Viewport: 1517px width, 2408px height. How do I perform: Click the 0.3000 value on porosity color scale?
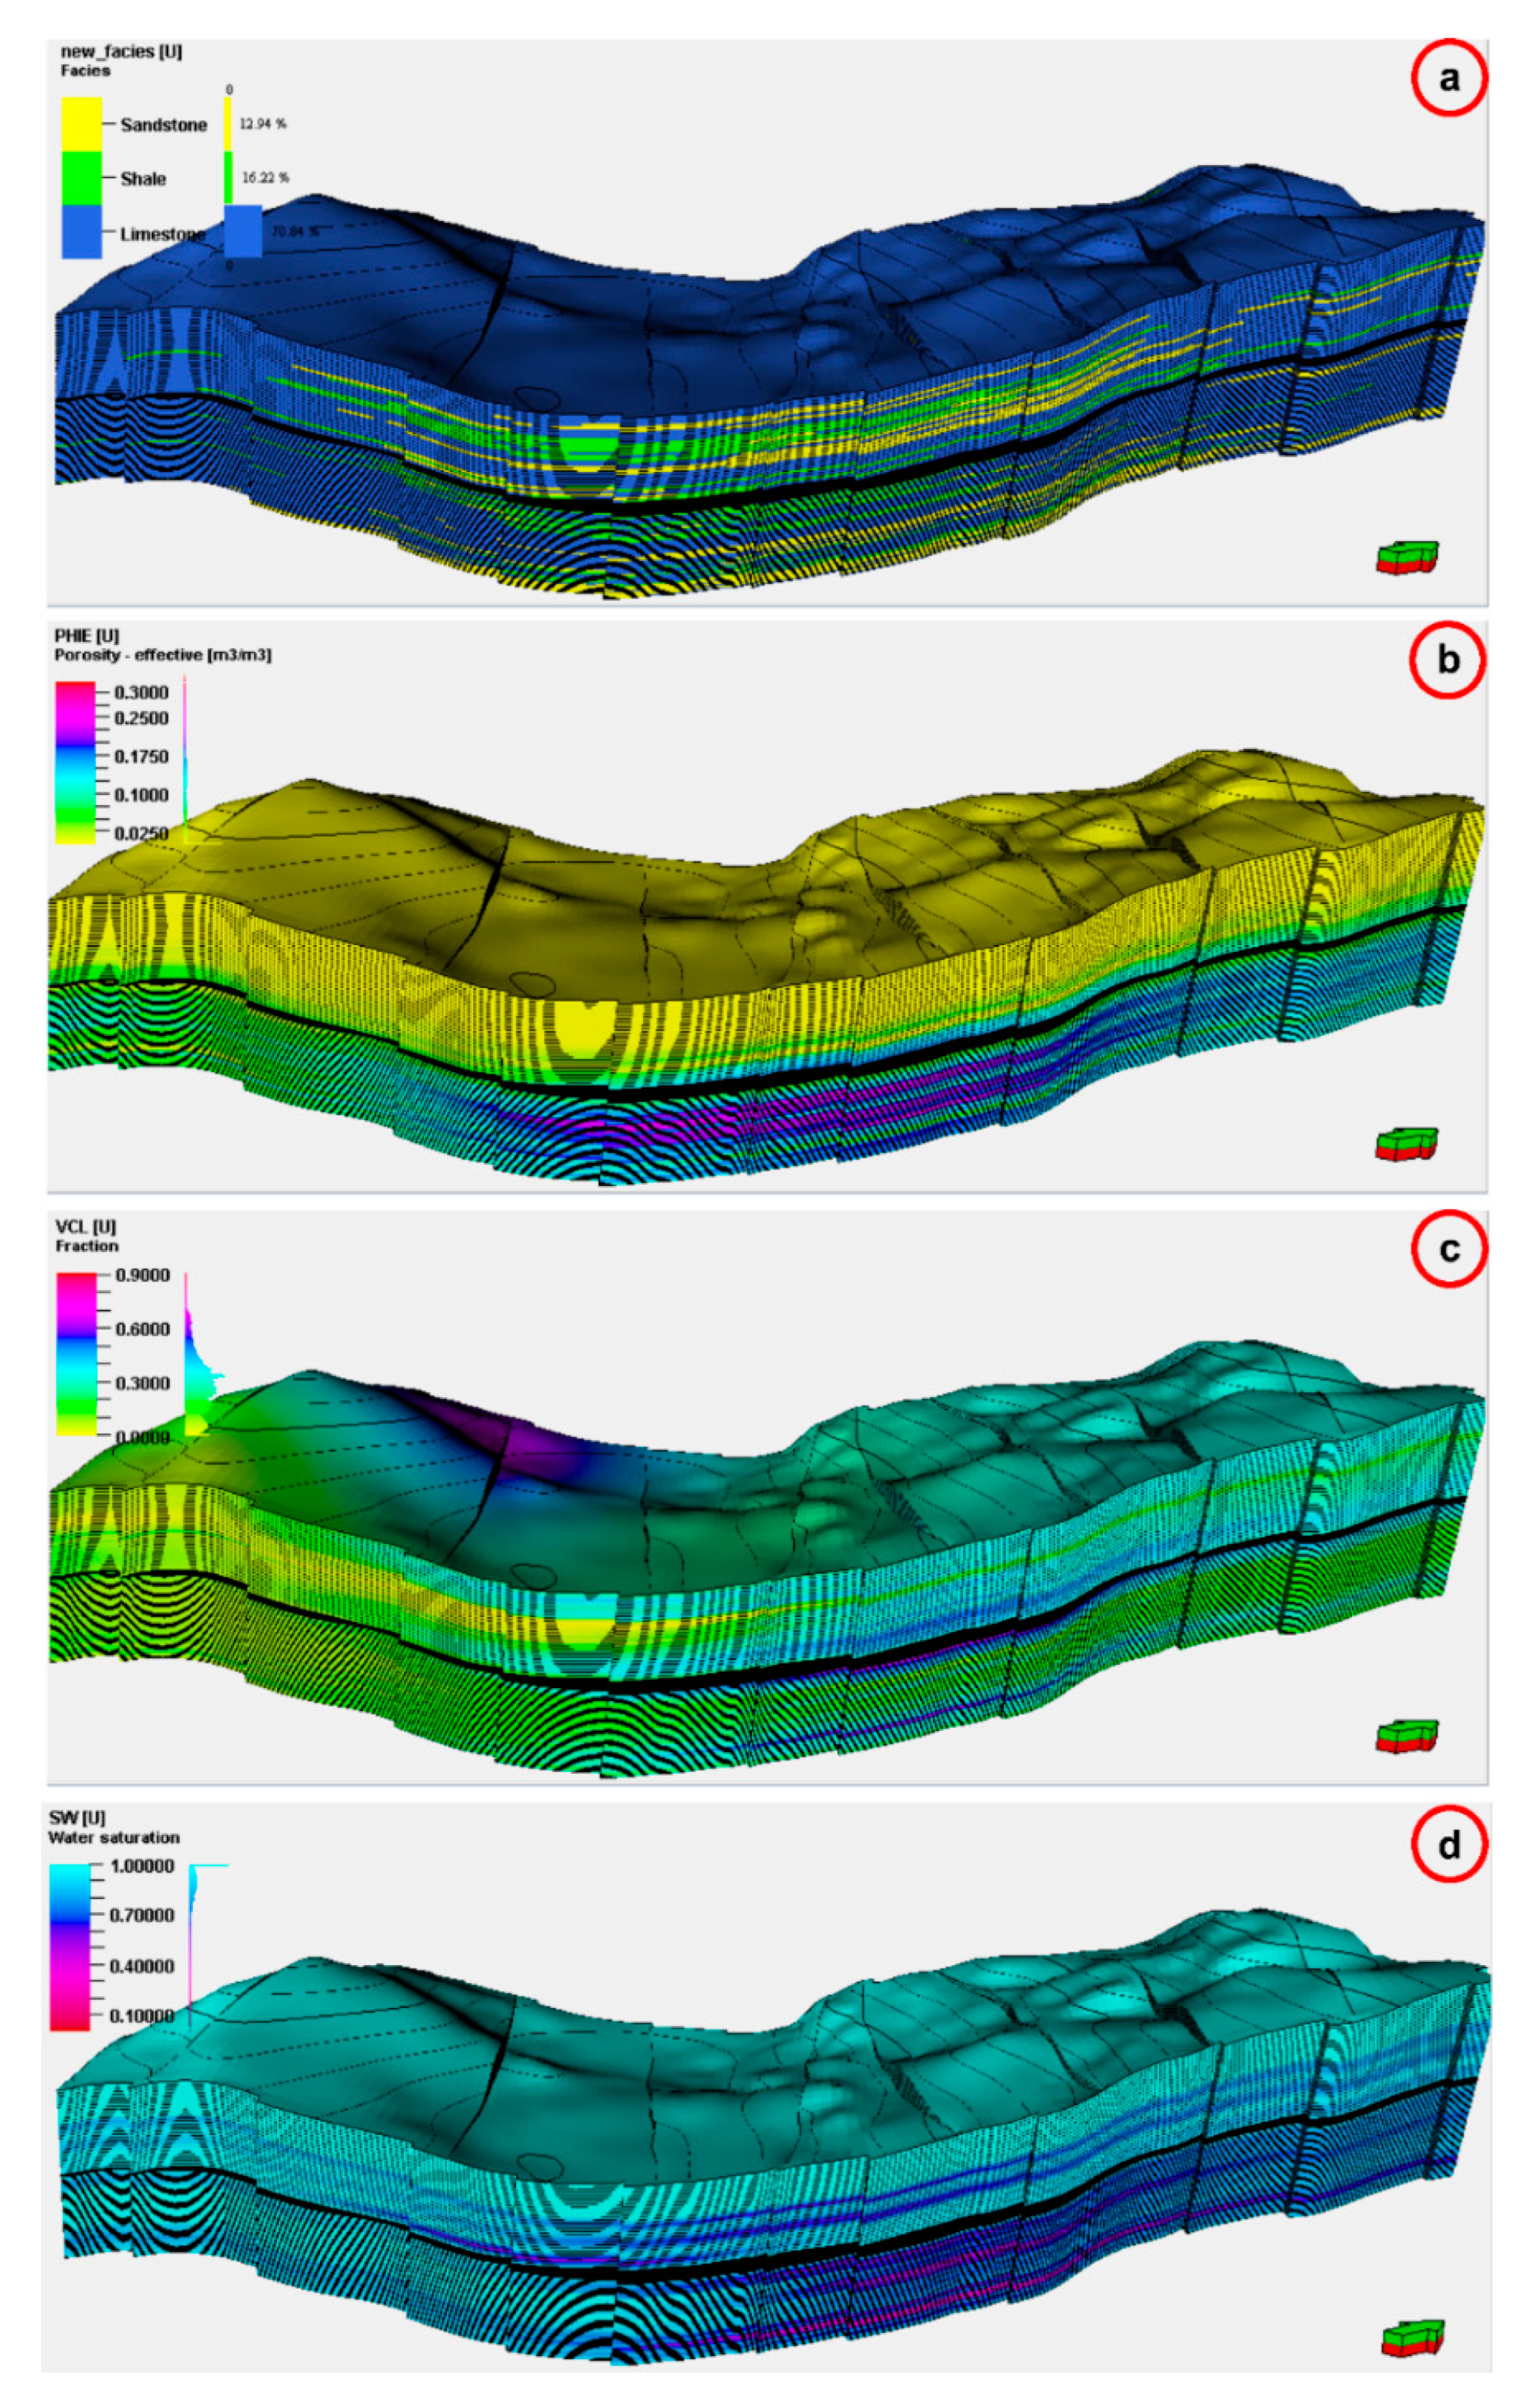point(141,692)
